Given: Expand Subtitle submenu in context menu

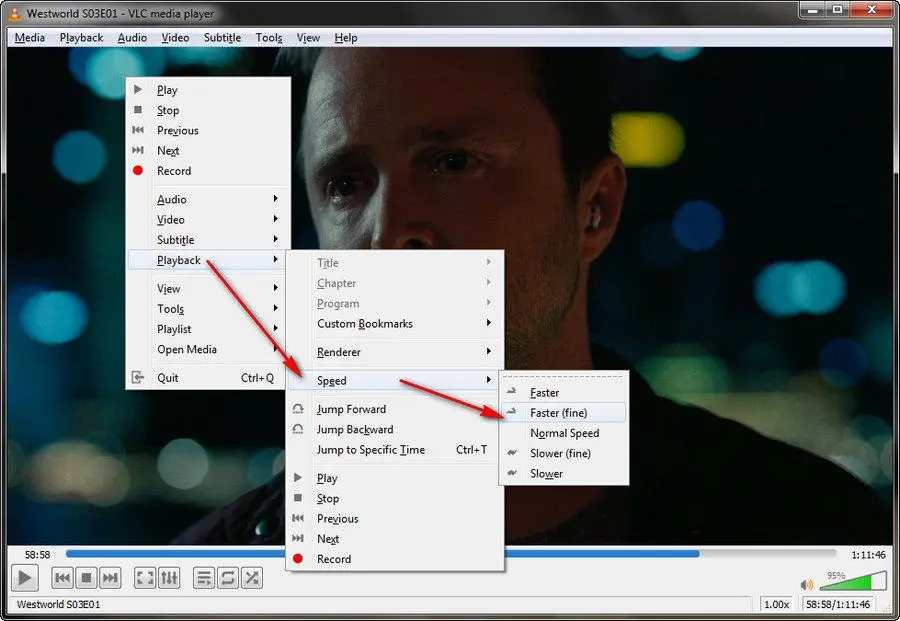Looking at the screenshot, I should pyautogui.click(x=208, y=239).
